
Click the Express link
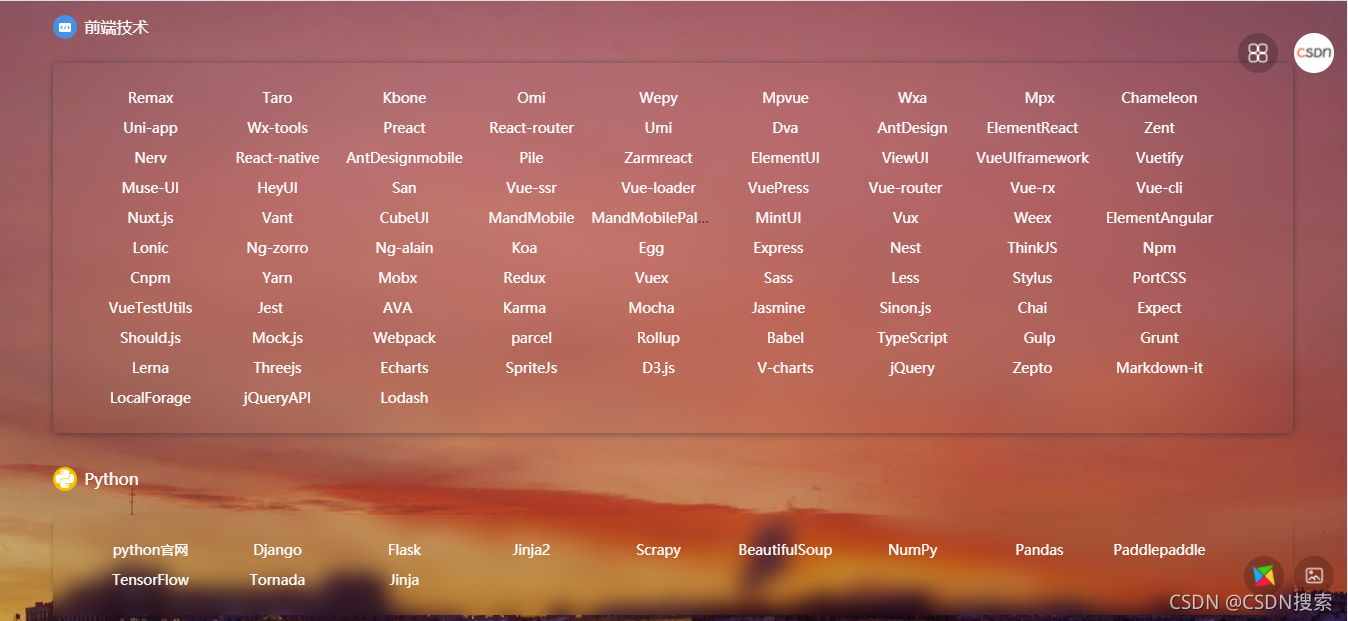click(779, 248)
